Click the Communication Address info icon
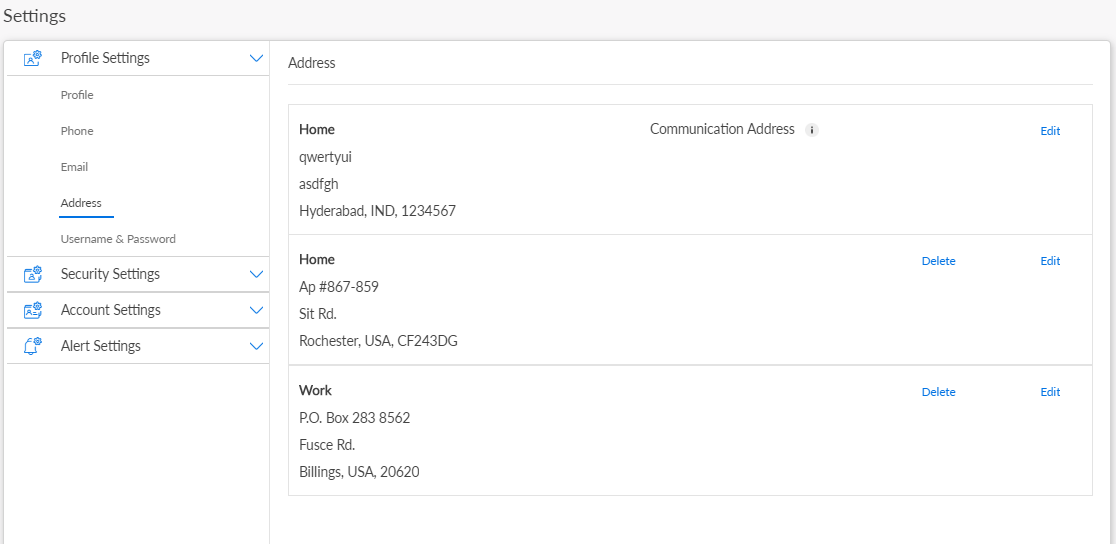1116x544 pixels. (x=812, y=130)
